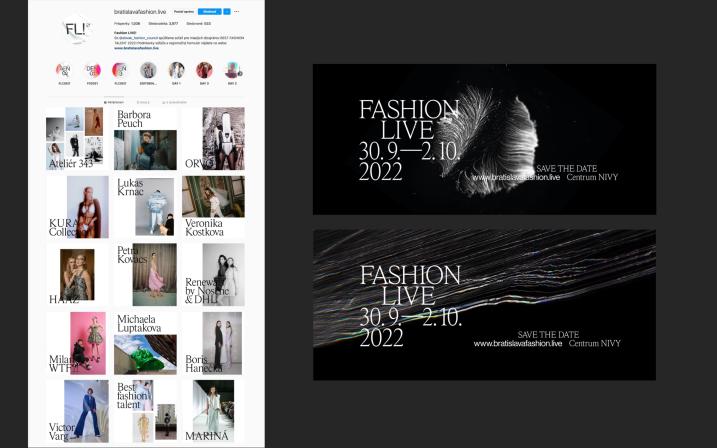Open the following count
This screenshot has height=448, width=717.
click(x=198, y=23)
